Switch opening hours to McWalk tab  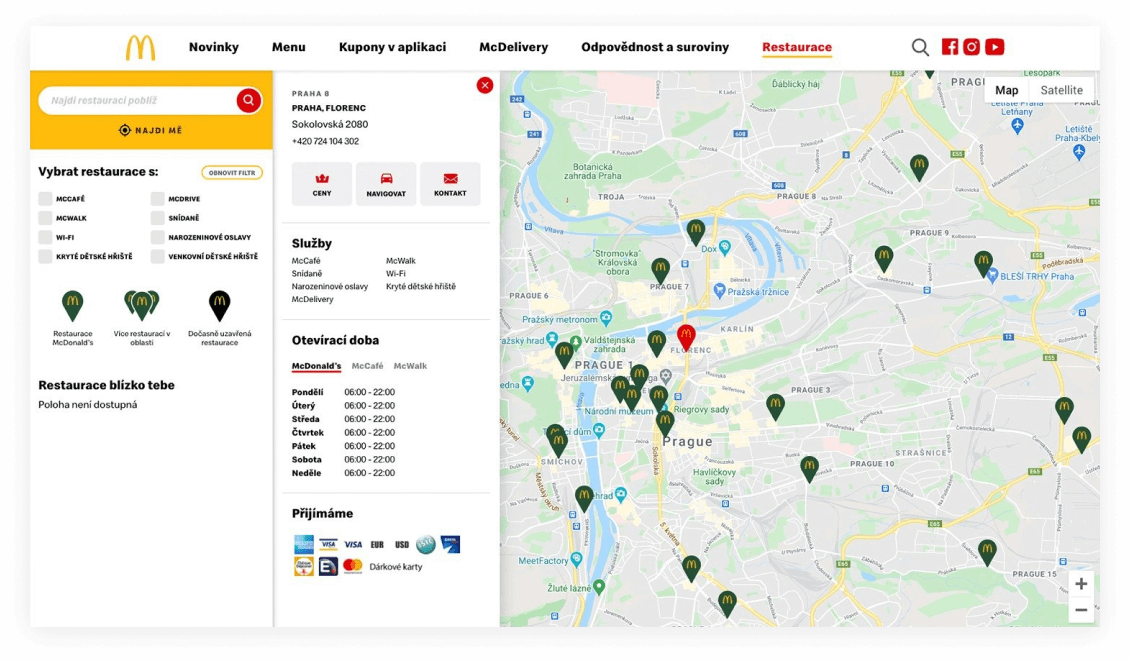[410, 366]
